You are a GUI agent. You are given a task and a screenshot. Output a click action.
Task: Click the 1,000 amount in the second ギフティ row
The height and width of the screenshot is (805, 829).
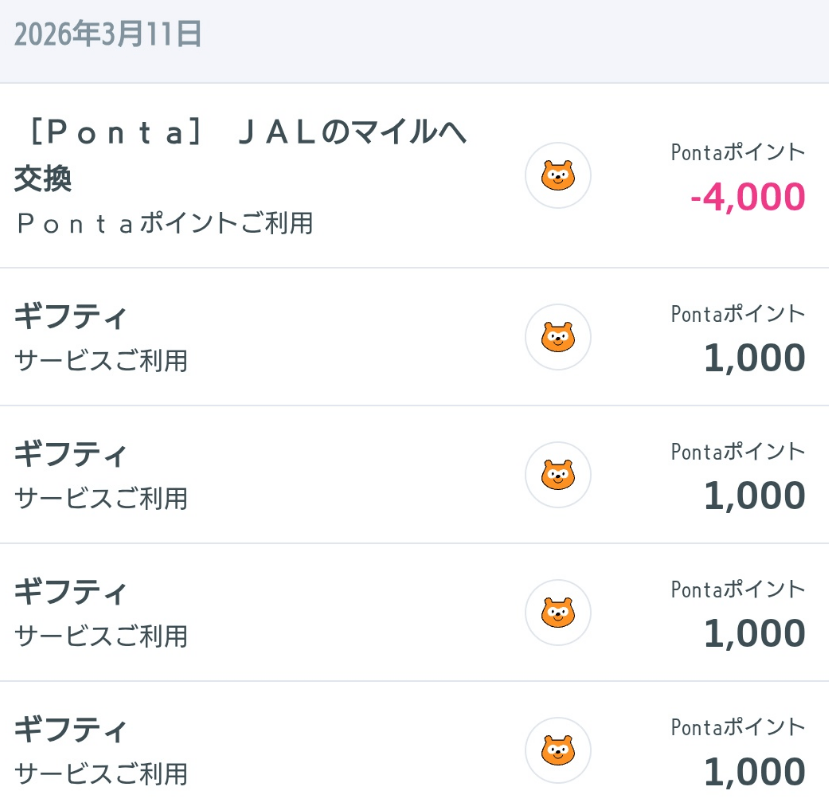pyautogui.click(x=754, y=496)
